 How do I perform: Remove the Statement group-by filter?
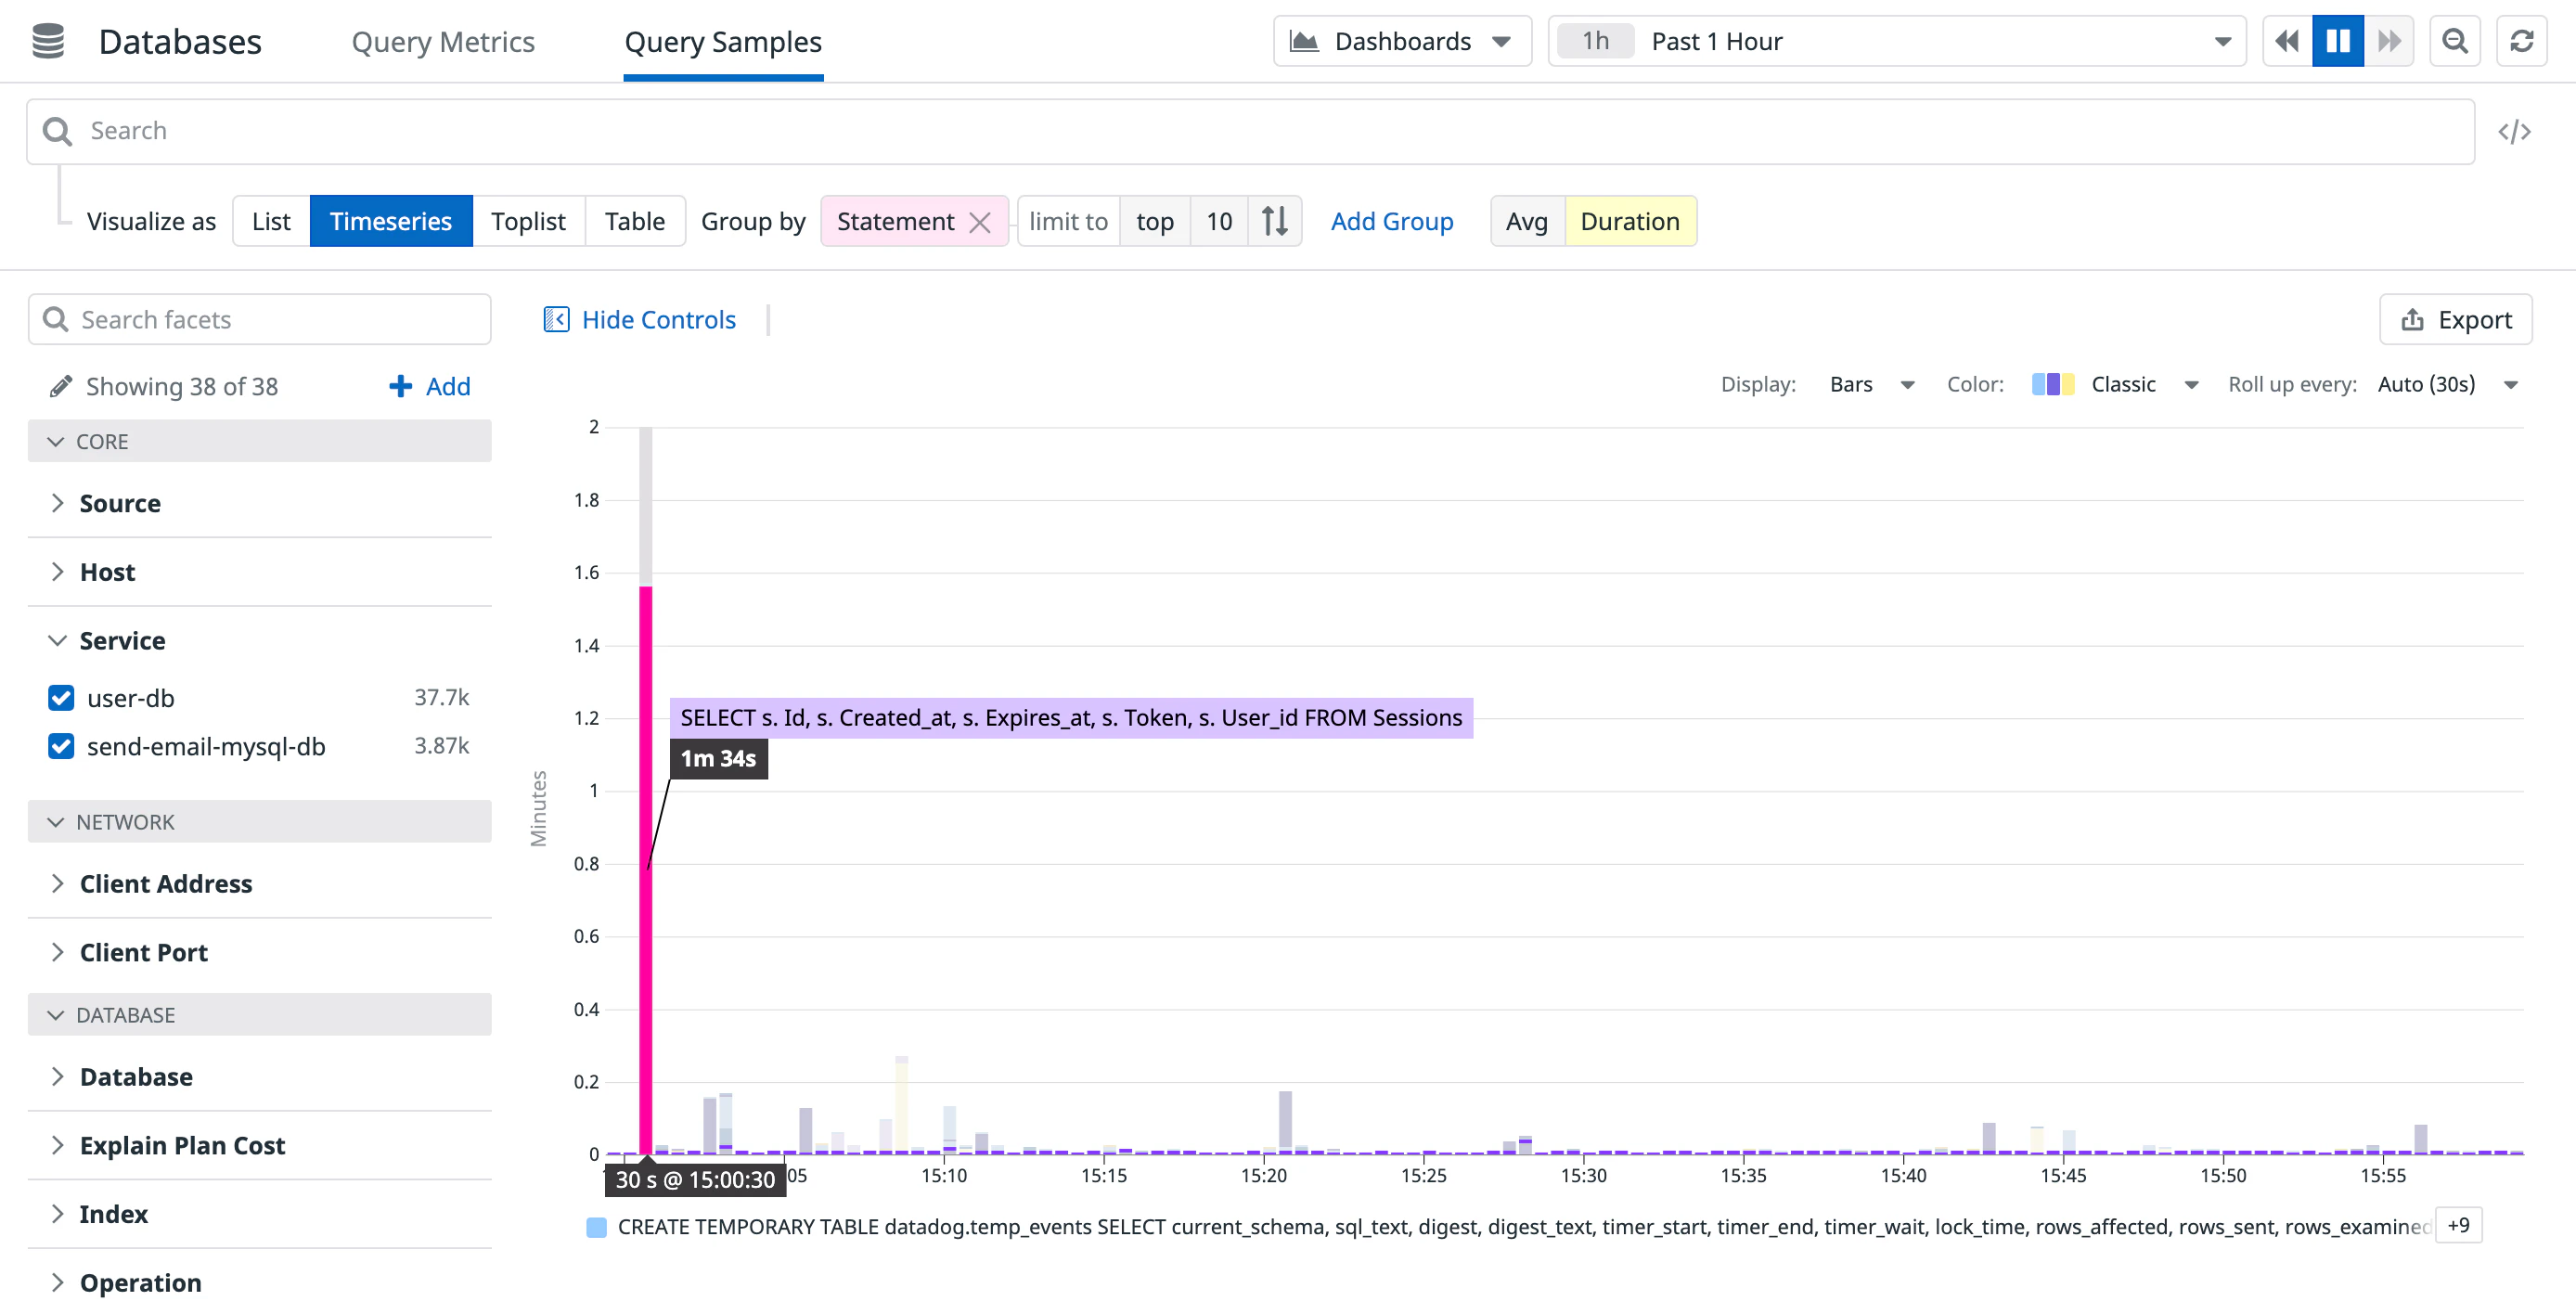click(x=980, y=221)
